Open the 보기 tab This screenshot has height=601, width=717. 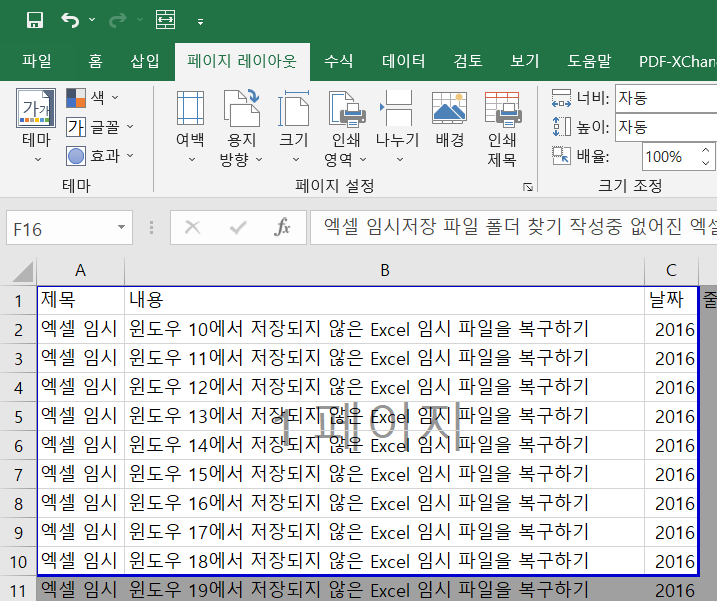click(525, 61)
